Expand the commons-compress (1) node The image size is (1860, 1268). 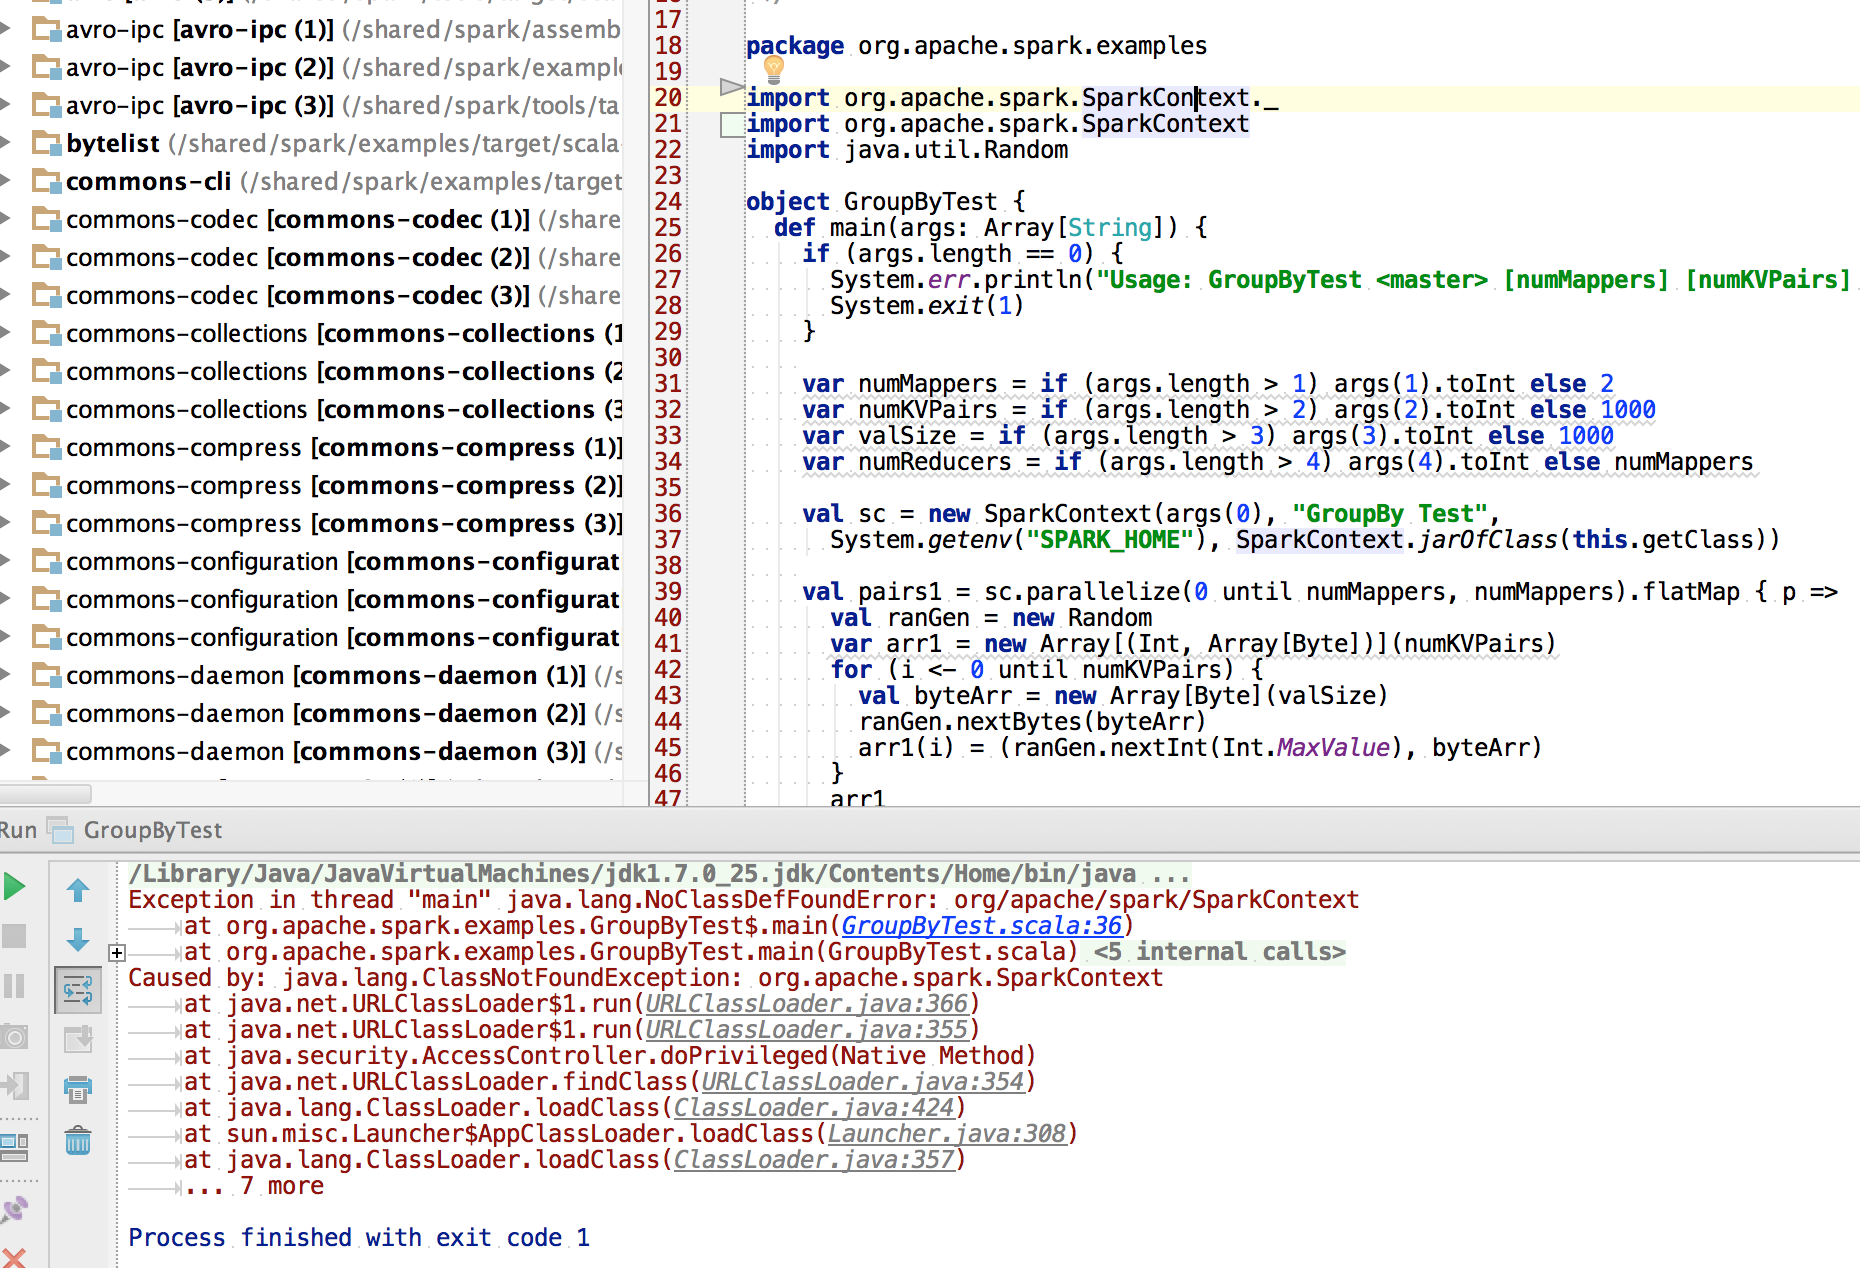[x=5, y=447]
